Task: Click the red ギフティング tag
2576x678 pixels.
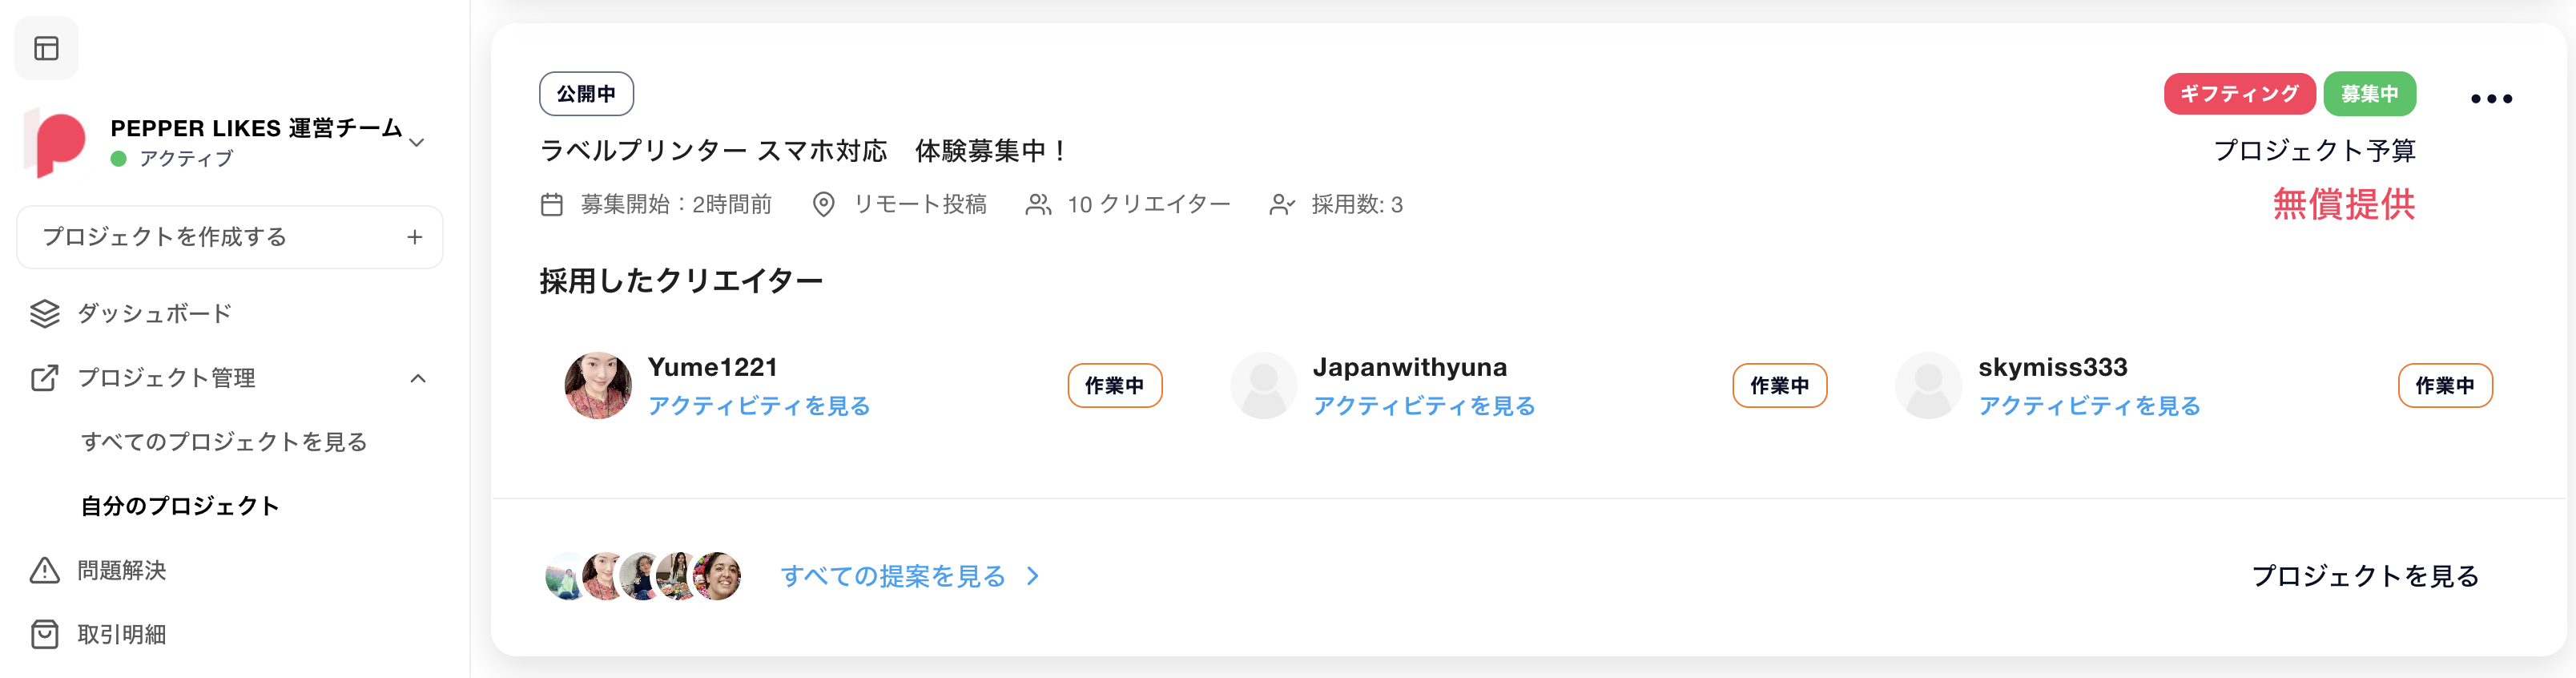Action: pyautogui.click(x=2239, y=94)
